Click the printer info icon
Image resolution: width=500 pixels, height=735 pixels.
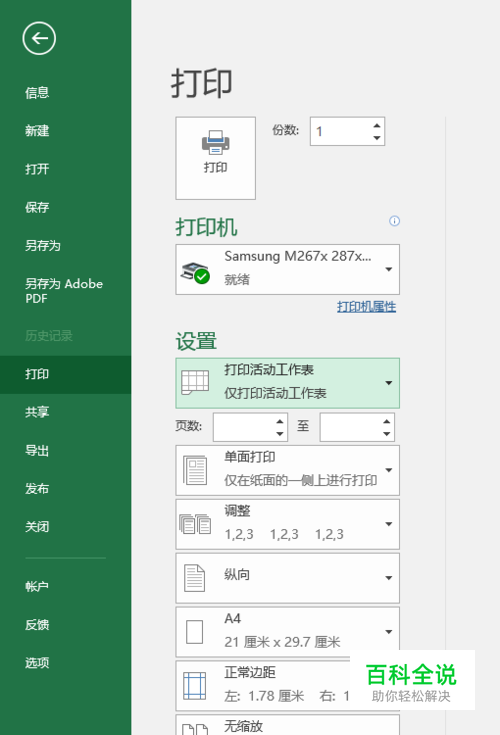[395, 221]
